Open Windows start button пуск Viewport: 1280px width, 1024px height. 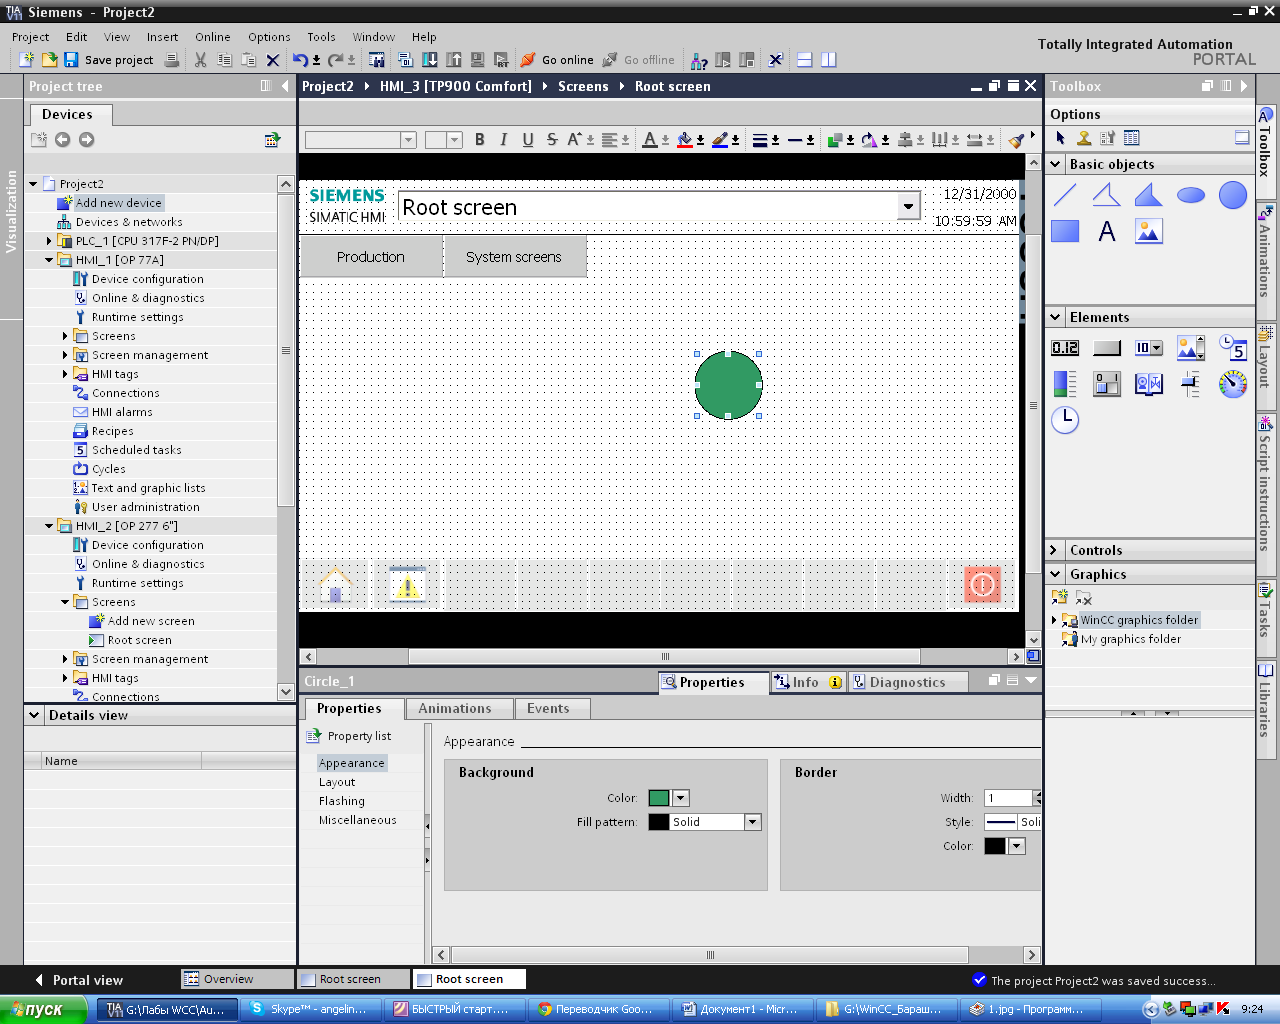47,1010
